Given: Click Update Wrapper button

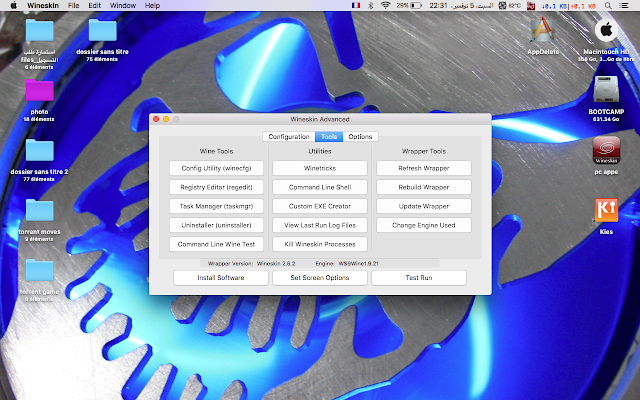Looking at the screenshot, I should coord(424,206).
